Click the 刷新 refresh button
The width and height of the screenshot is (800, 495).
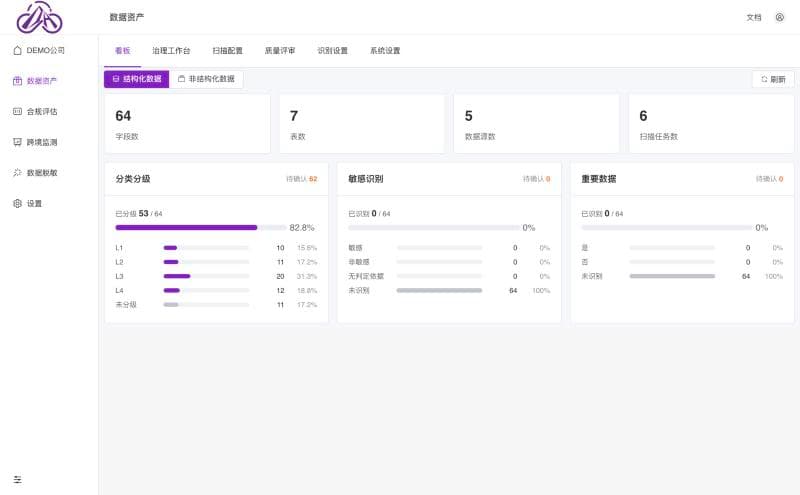click(x=773, y=80)
